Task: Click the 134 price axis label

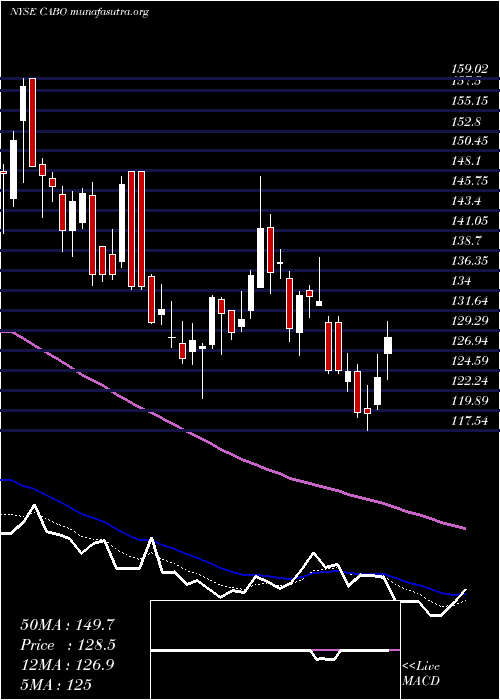Action: [461, 281]
